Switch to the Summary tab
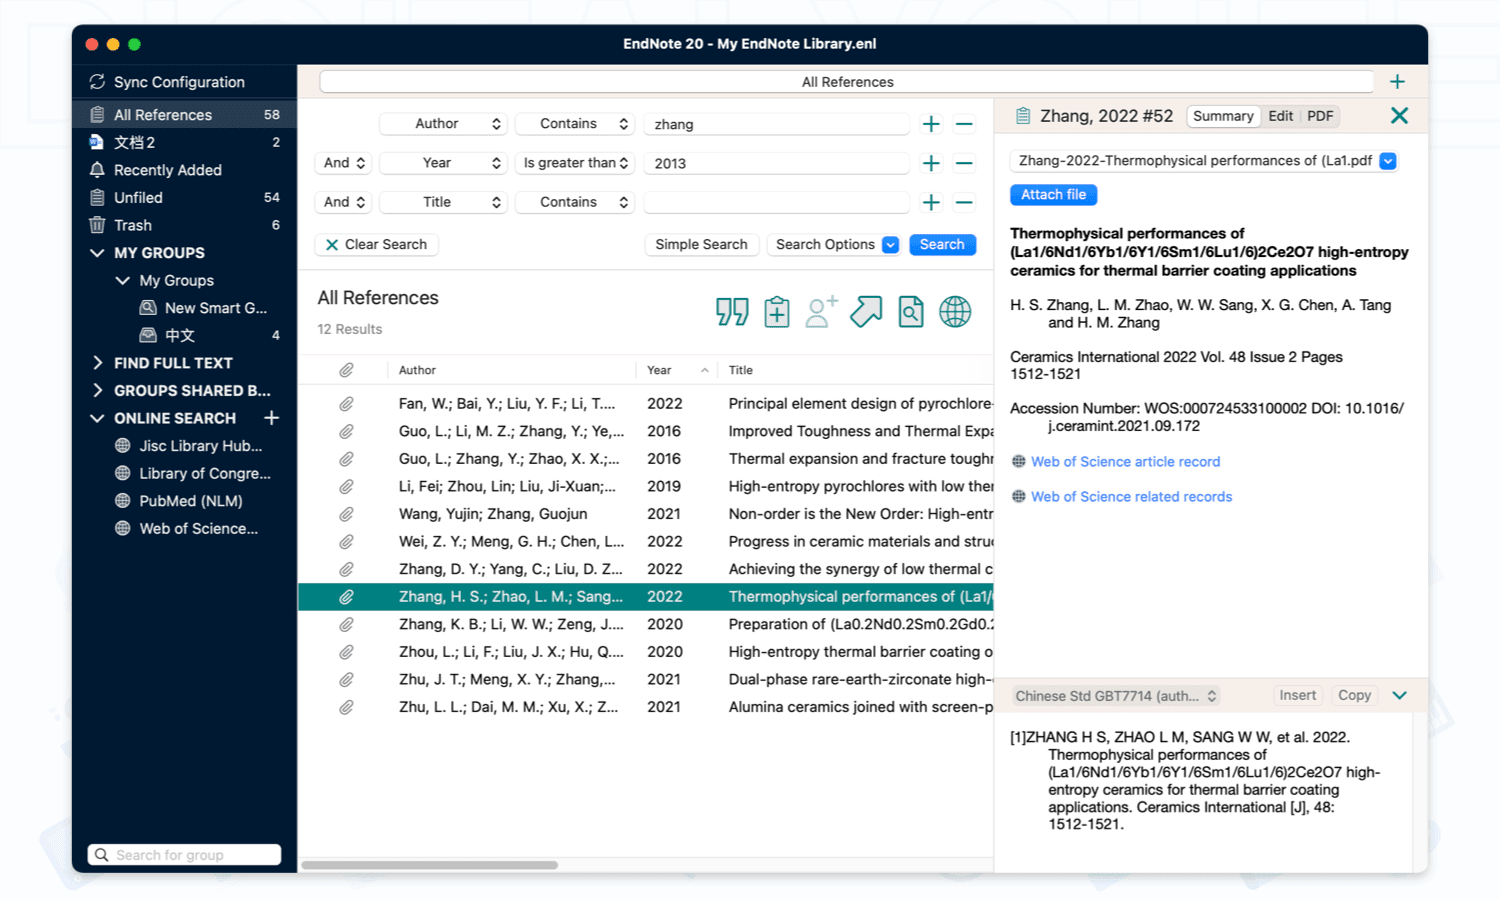 click(x=1223, y=116)
